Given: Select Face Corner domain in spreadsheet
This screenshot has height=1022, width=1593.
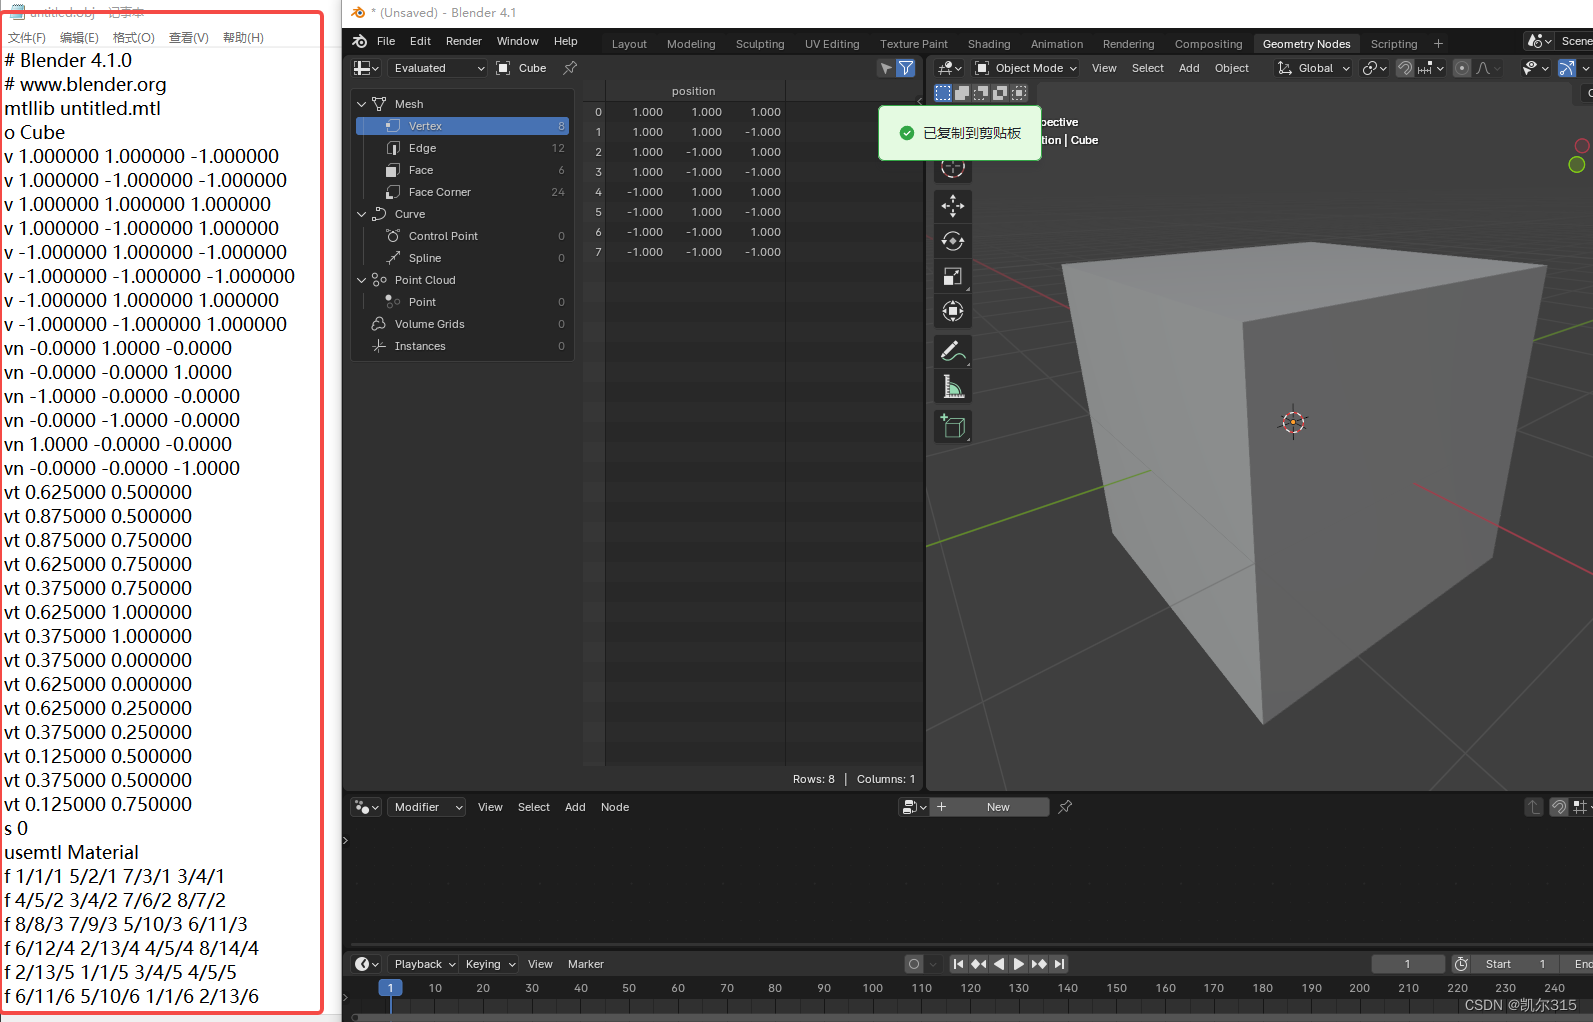Looking at the screenshot, I should click(x=463, y=192).
